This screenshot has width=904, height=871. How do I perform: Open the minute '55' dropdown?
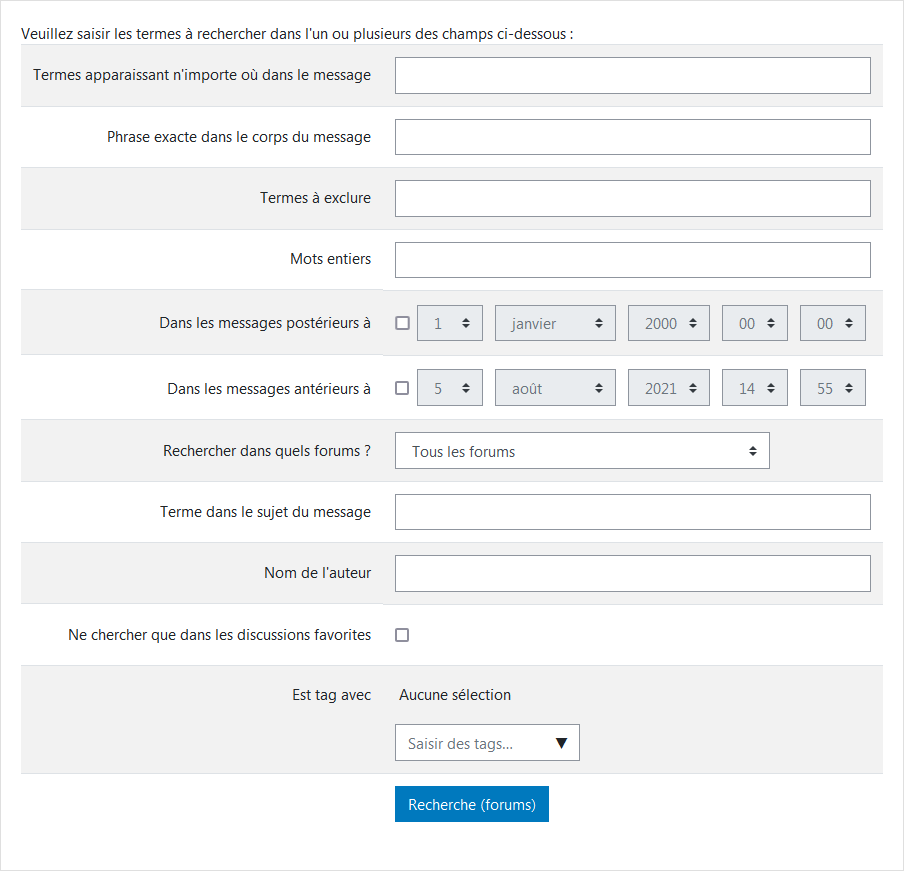(832, 388)
